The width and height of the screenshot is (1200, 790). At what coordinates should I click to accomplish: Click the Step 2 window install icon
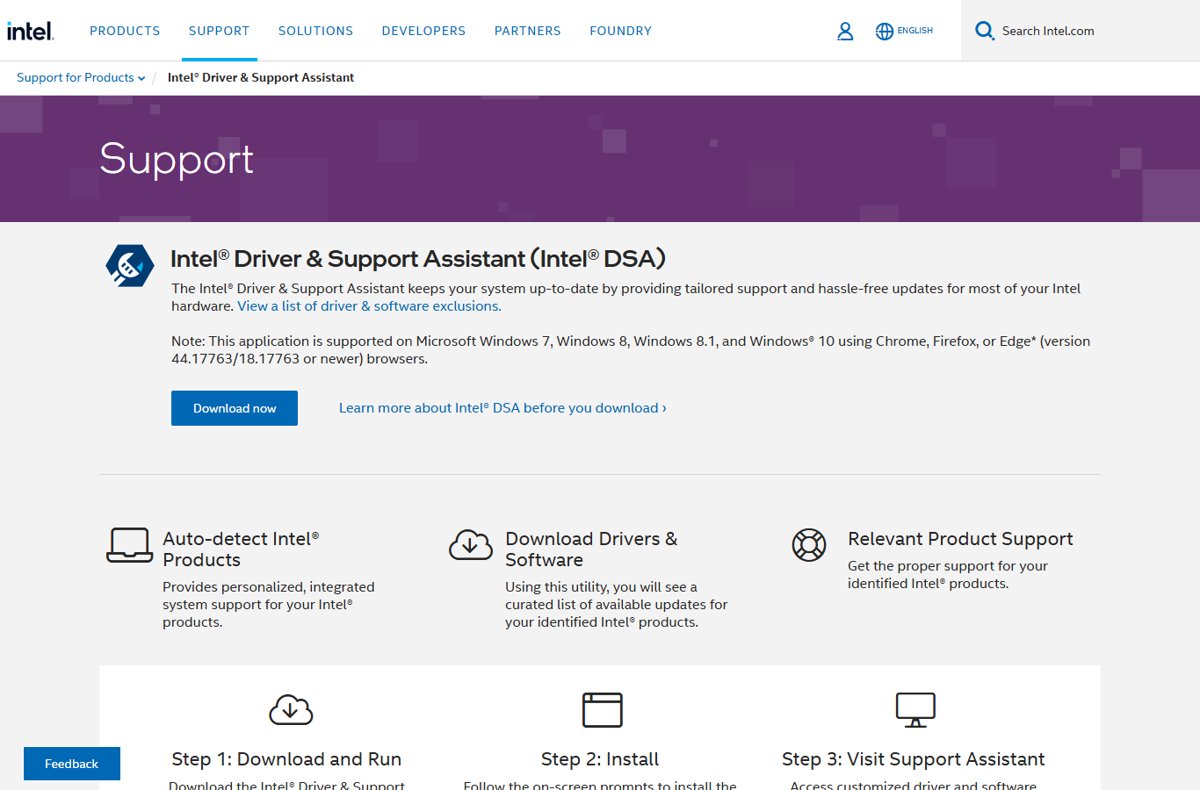602,709
